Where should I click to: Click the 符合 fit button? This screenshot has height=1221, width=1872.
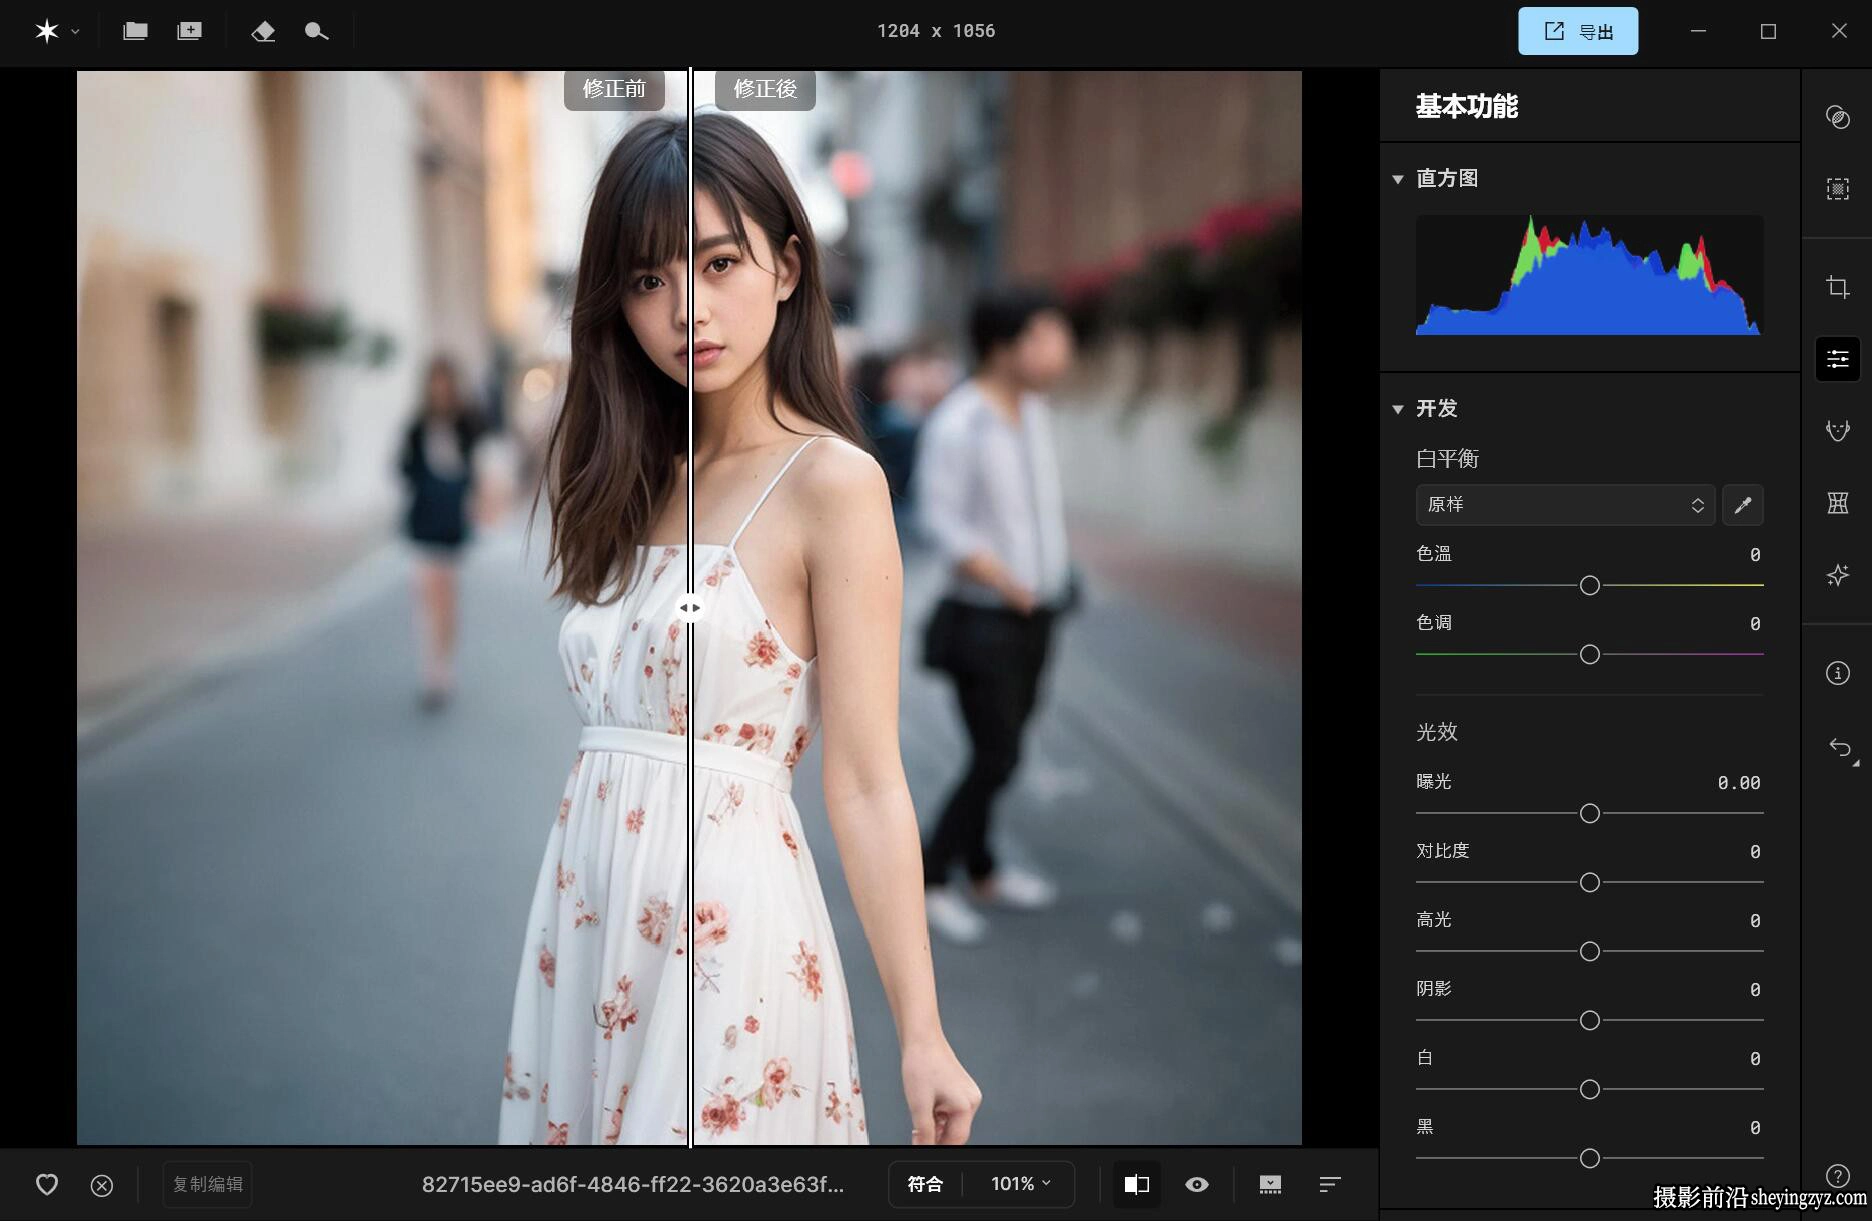click(x=925, y=1184)
